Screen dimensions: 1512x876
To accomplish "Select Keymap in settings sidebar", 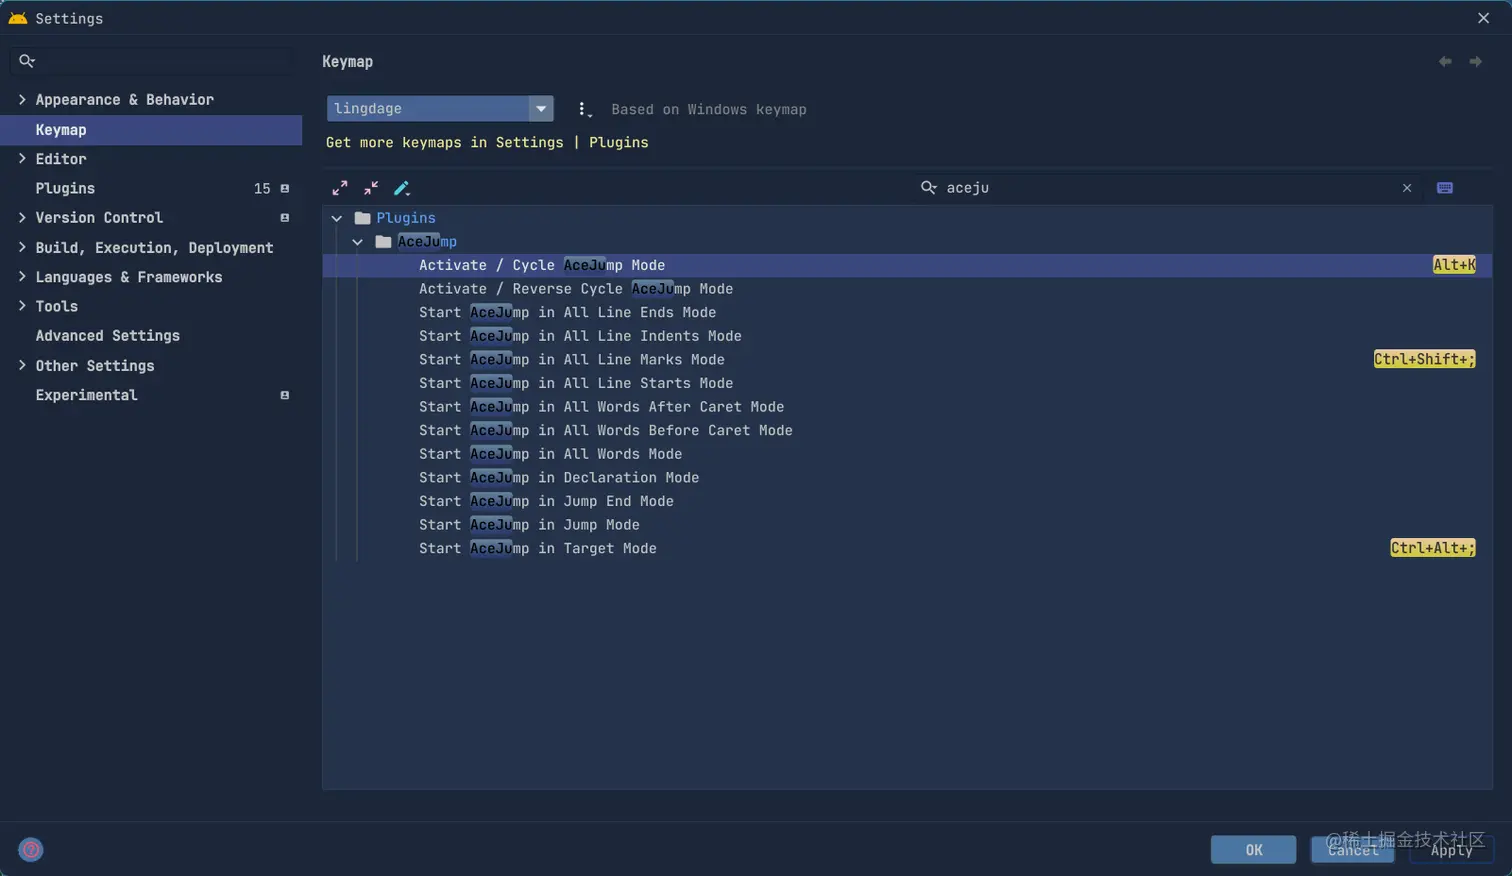I will pyautogui.click(x=151, y=130).
